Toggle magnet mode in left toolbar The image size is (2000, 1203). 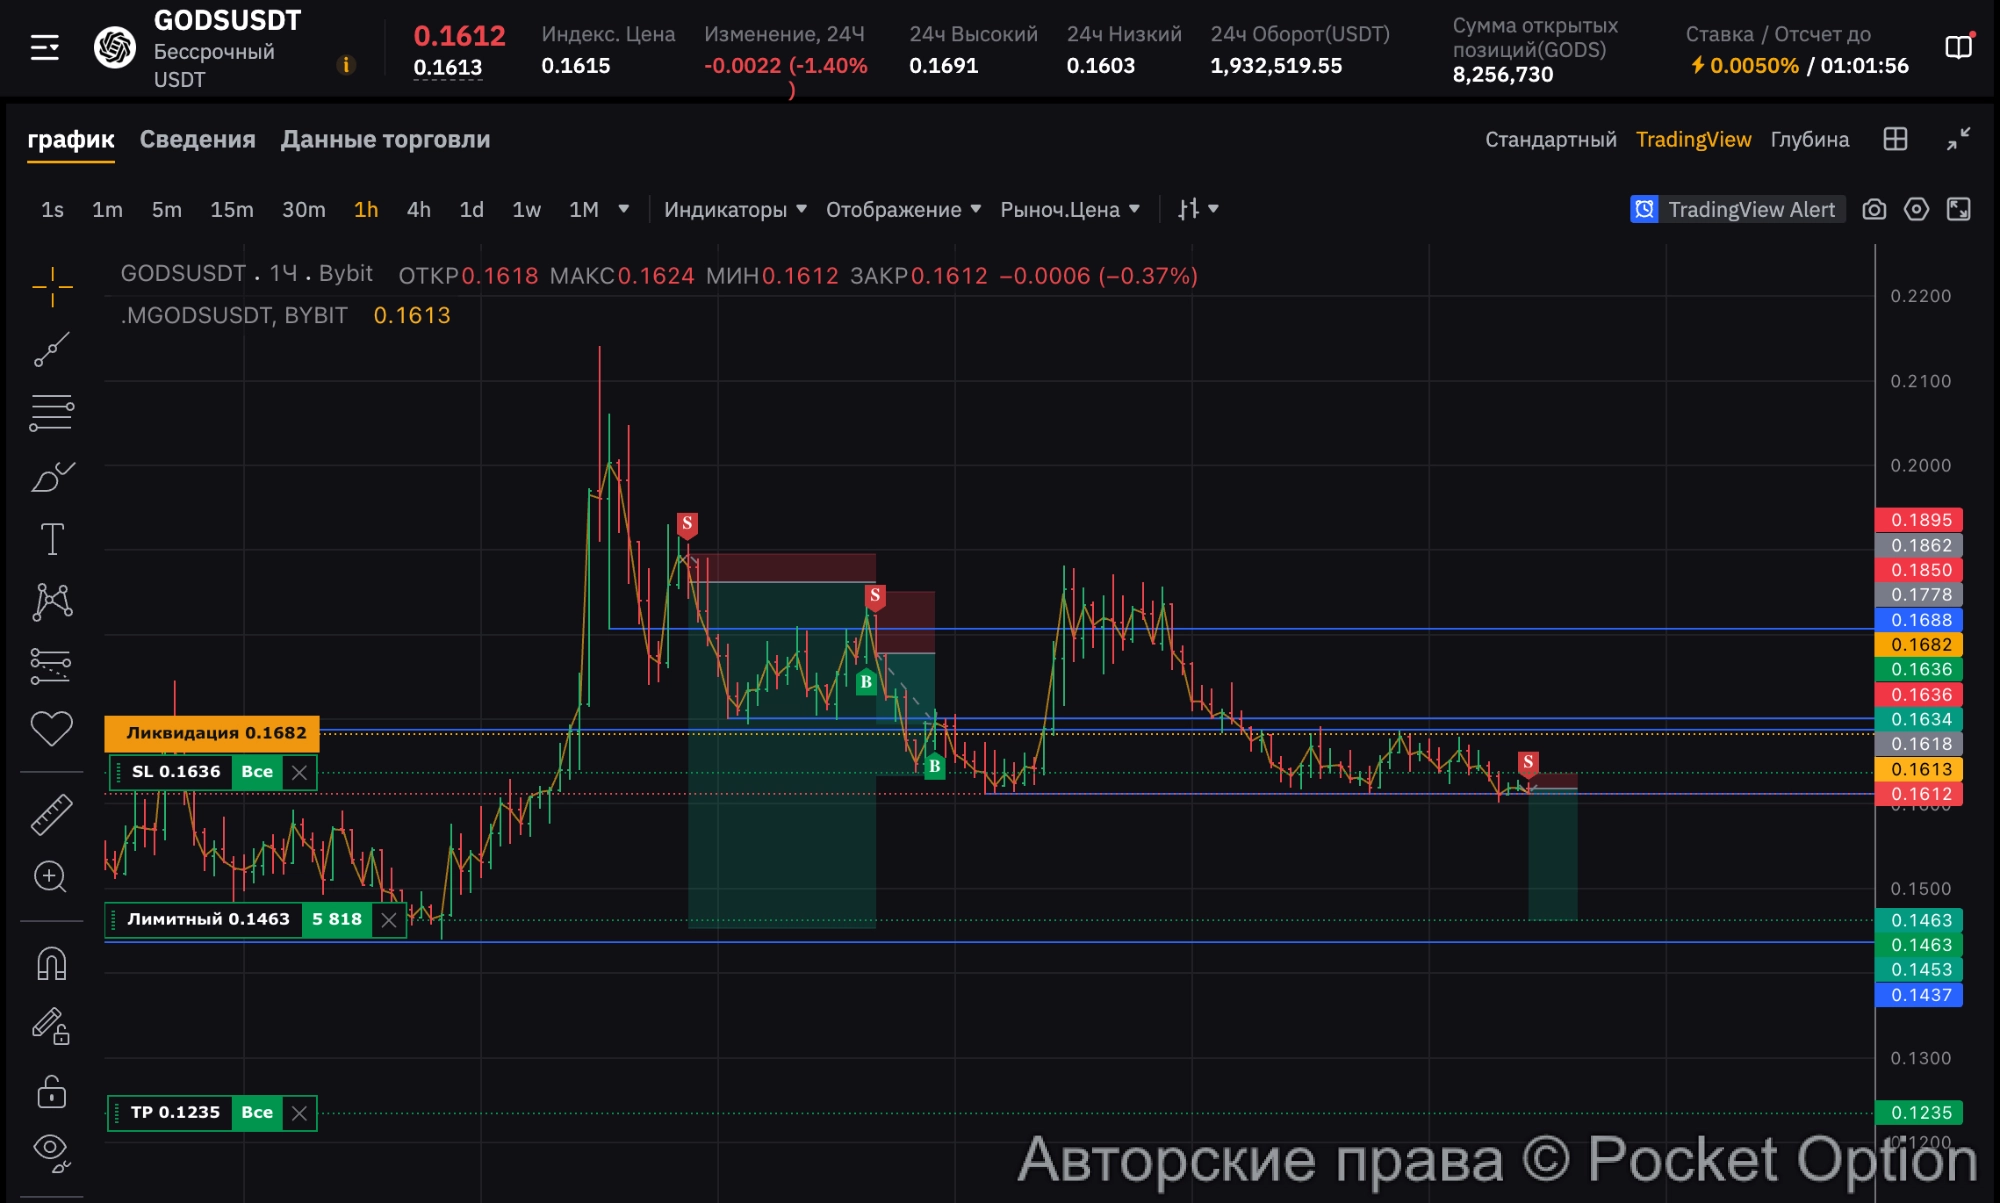pyautogui.click(x=51, y=964)
